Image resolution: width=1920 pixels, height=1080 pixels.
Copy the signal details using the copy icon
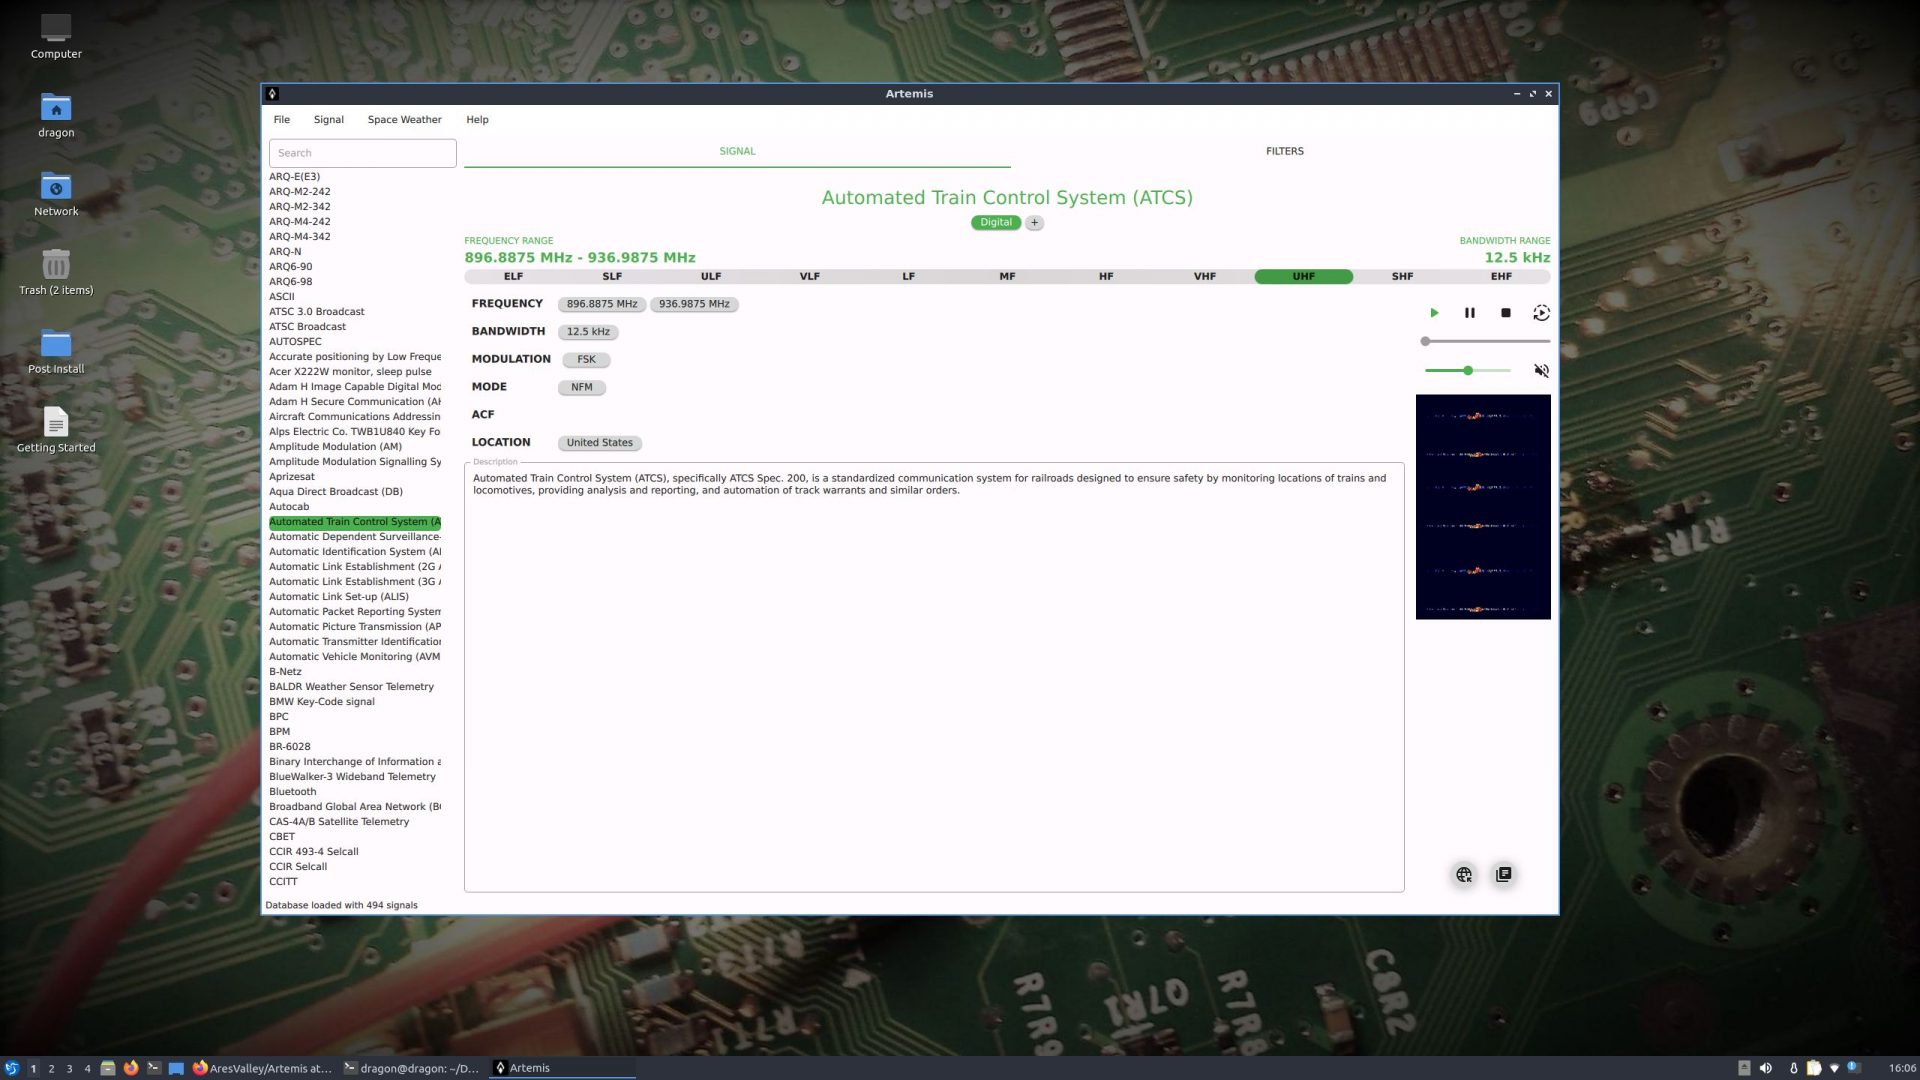1503,874
